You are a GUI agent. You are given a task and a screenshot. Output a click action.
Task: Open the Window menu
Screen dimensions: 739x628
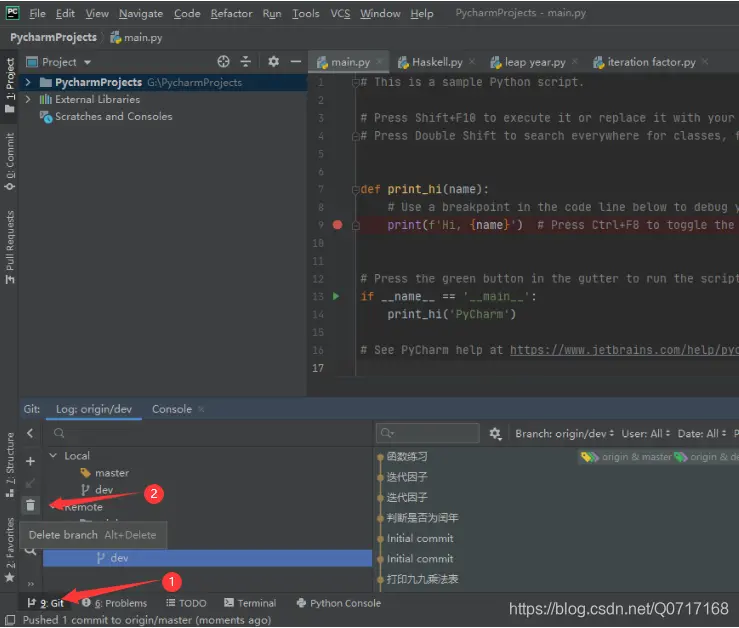click(x=380, y=14)
